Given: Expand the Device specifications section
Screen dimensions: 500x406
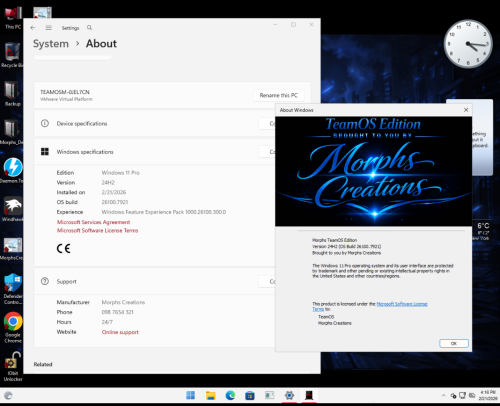Looking at the screenshot, I should [x=156, y=124].
